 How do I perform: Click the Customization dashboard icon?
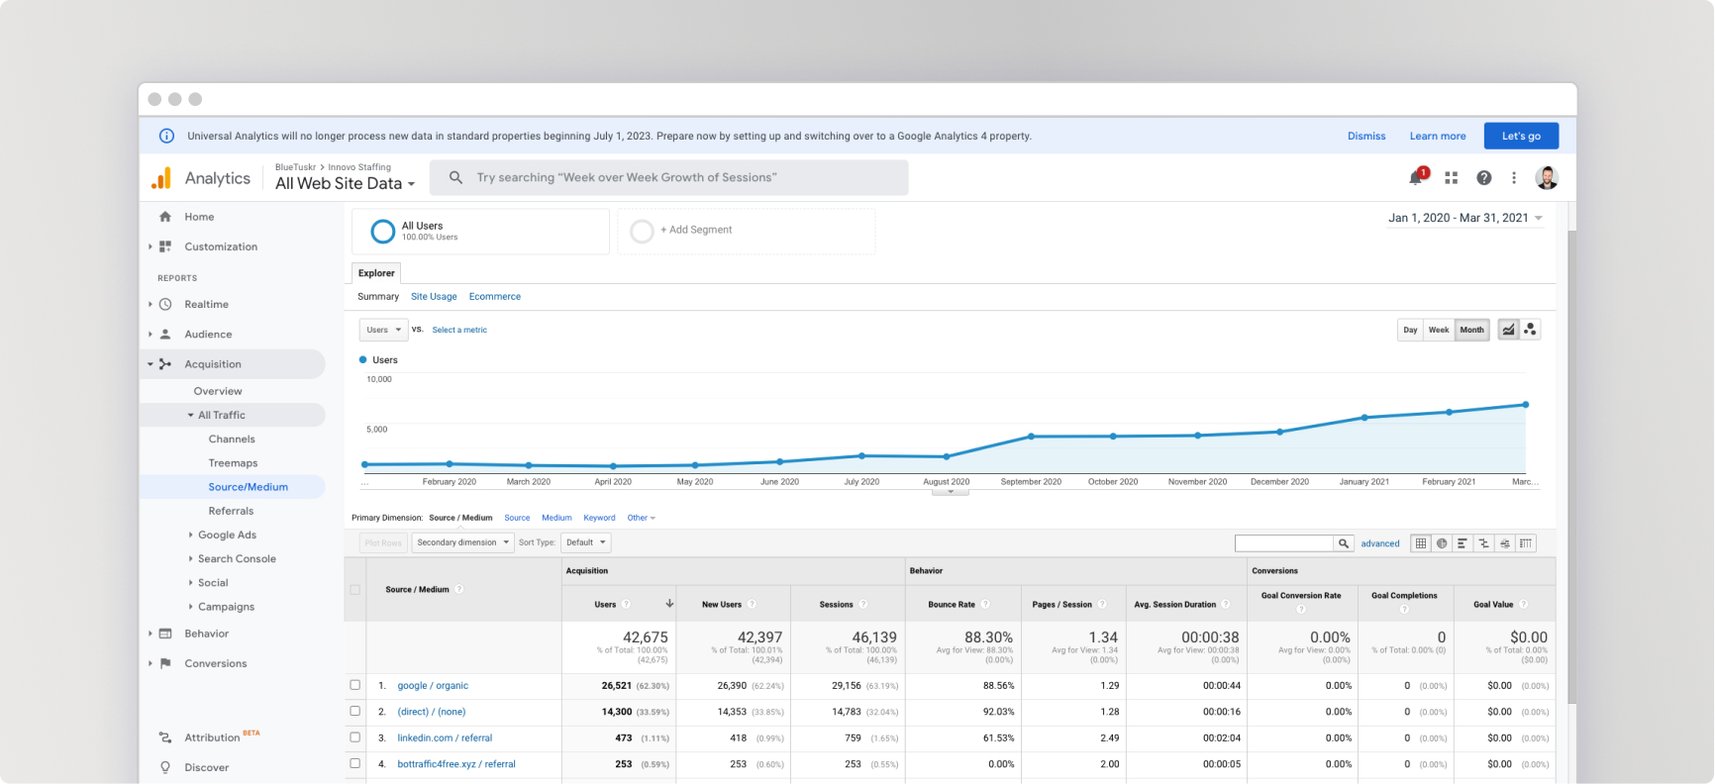click(165, 247)
